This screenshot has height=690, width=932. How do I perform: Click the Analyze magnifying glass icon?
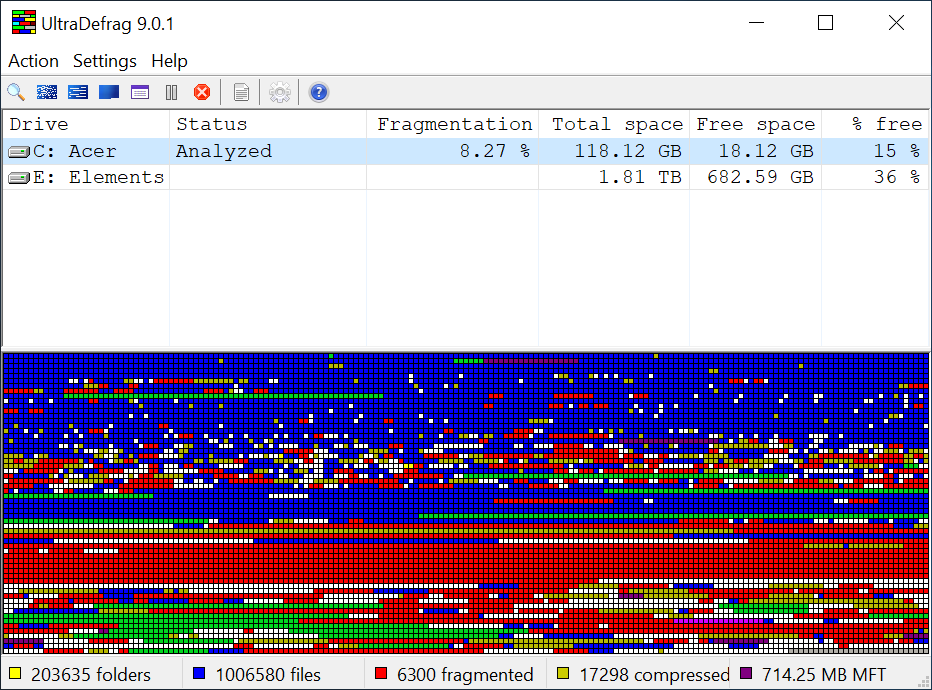pos(16,93)
